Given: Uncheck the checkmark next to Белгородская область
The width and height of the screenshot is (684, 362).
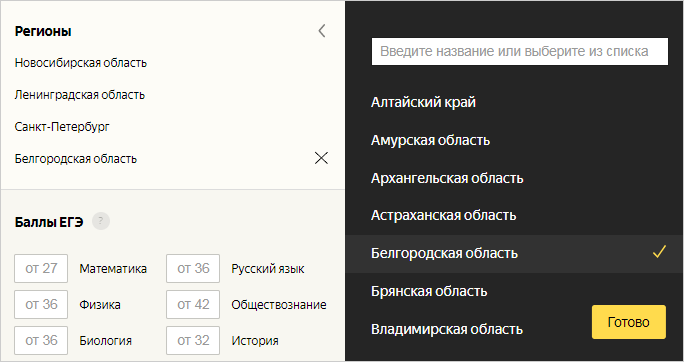Looking at the screenshot, I should pos(659,252).
